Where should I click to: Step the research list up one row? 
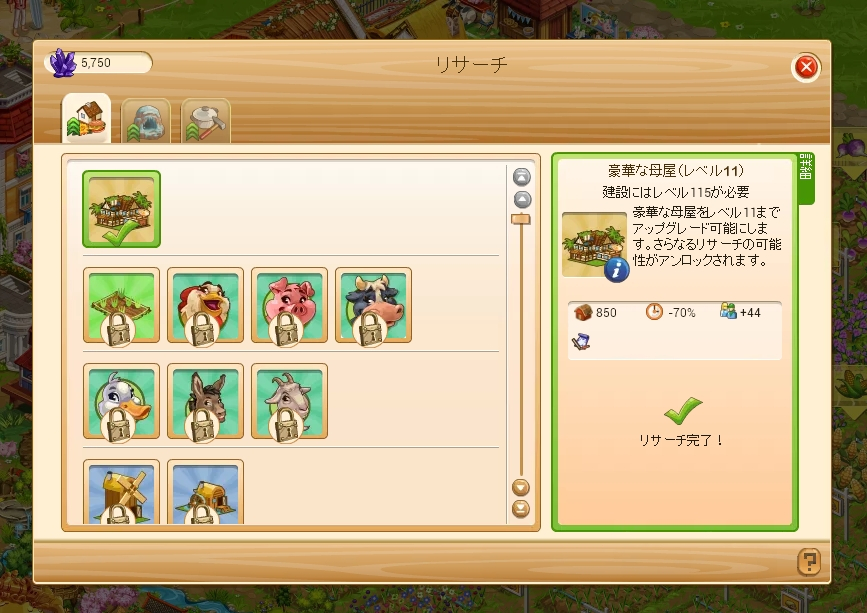pos(521,200)
